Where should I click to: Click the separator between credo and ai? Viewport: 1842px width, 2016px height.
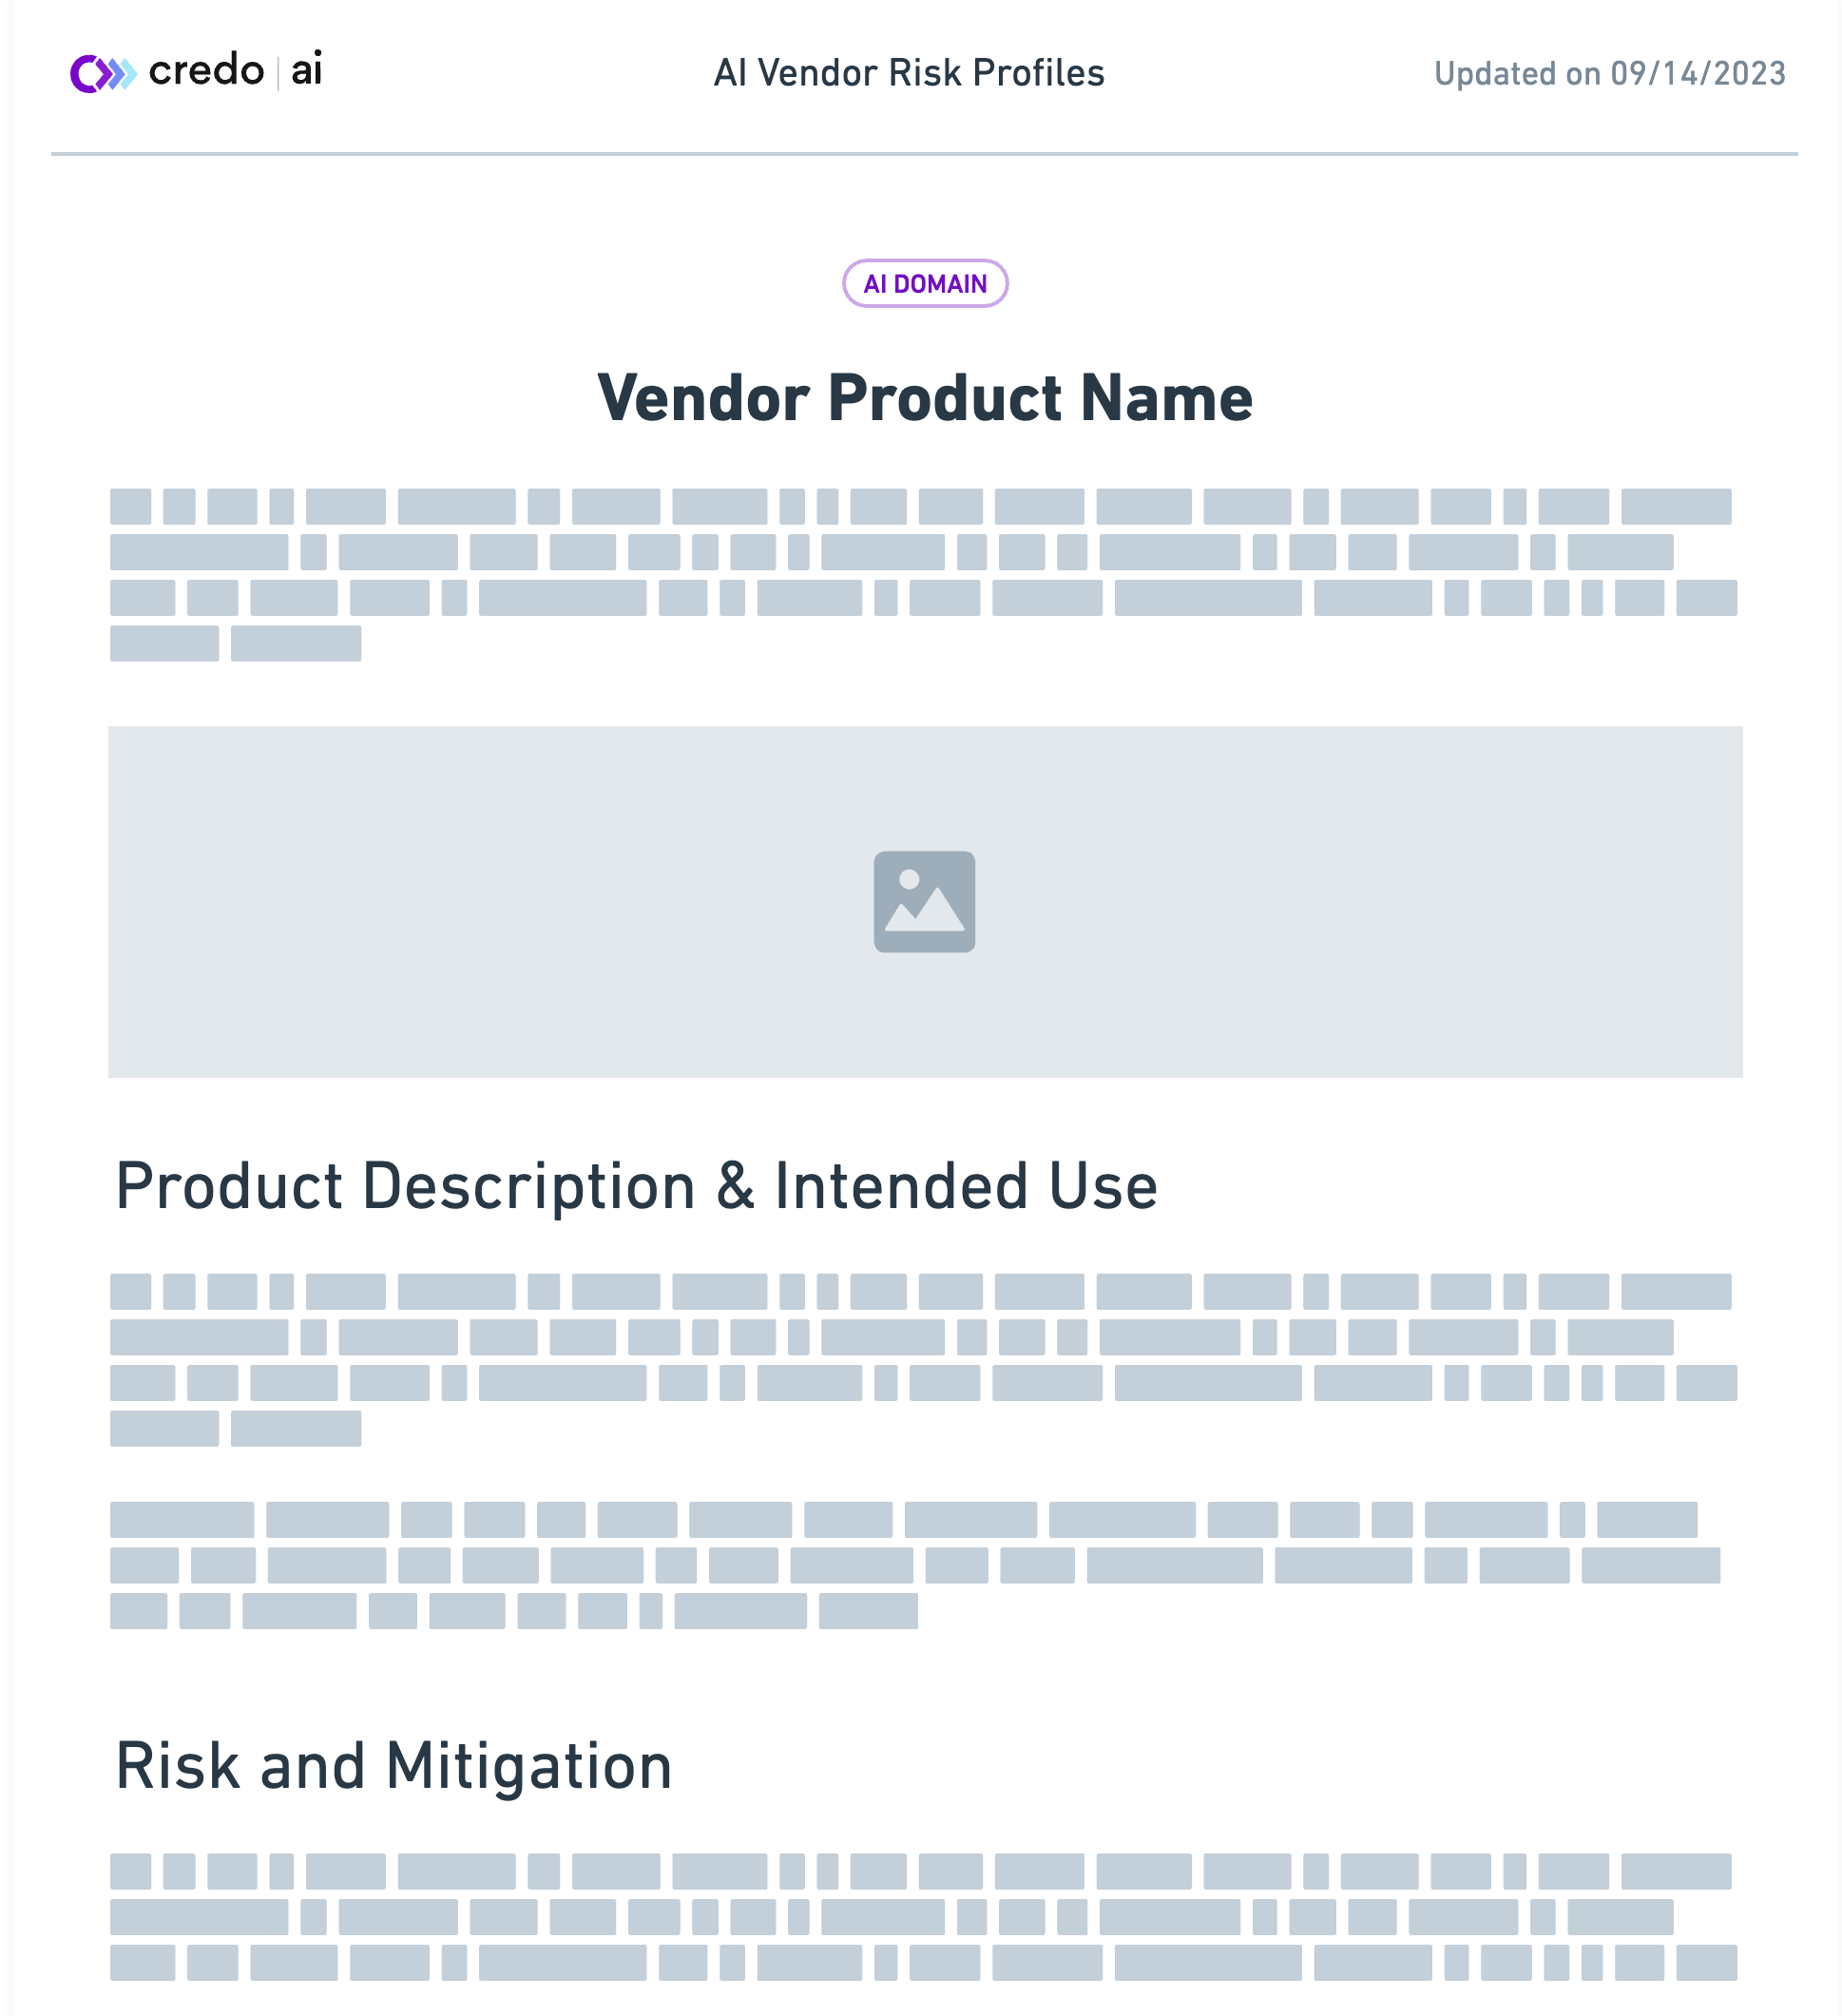point(277,72)
